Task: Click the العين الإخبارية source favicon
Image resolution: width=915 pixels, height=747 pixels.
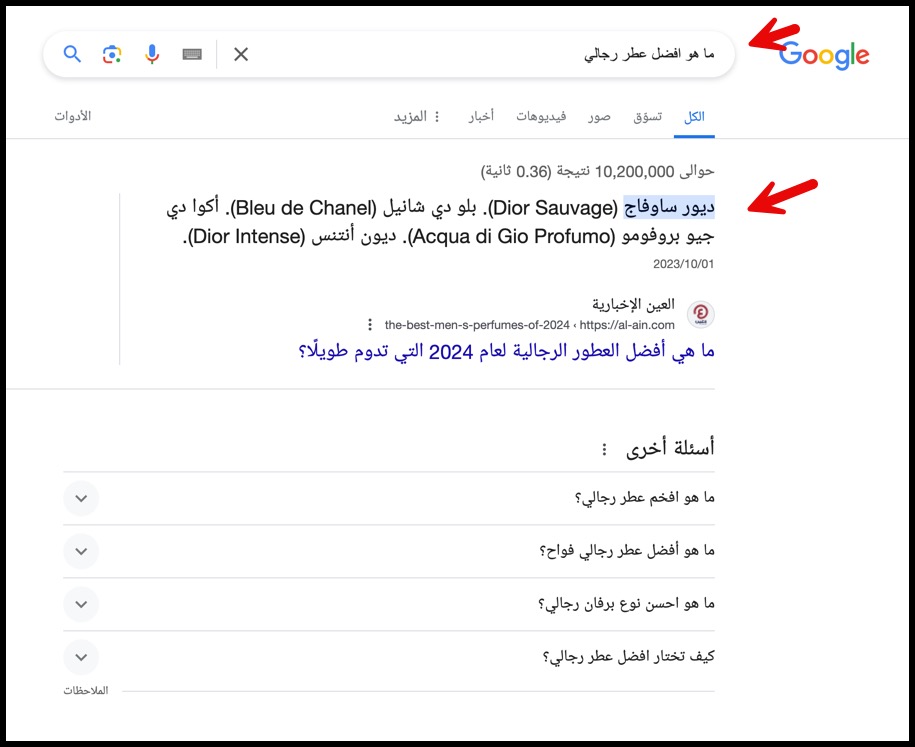Action: 700,312
